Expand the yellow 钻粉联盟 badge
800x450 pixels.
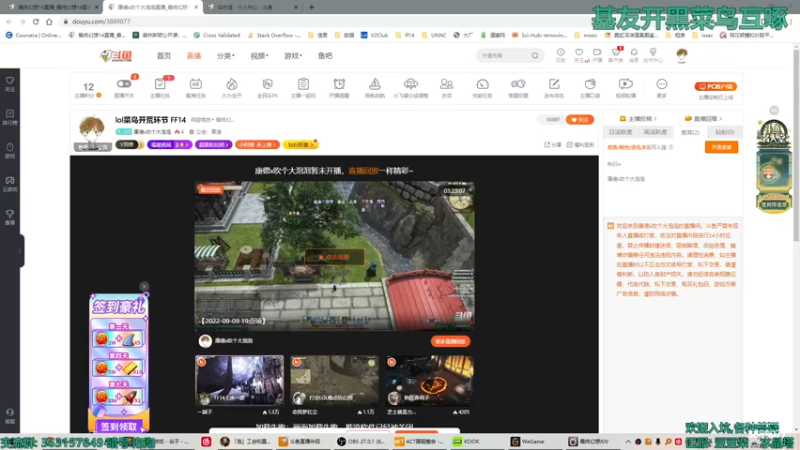coord(301,145)
